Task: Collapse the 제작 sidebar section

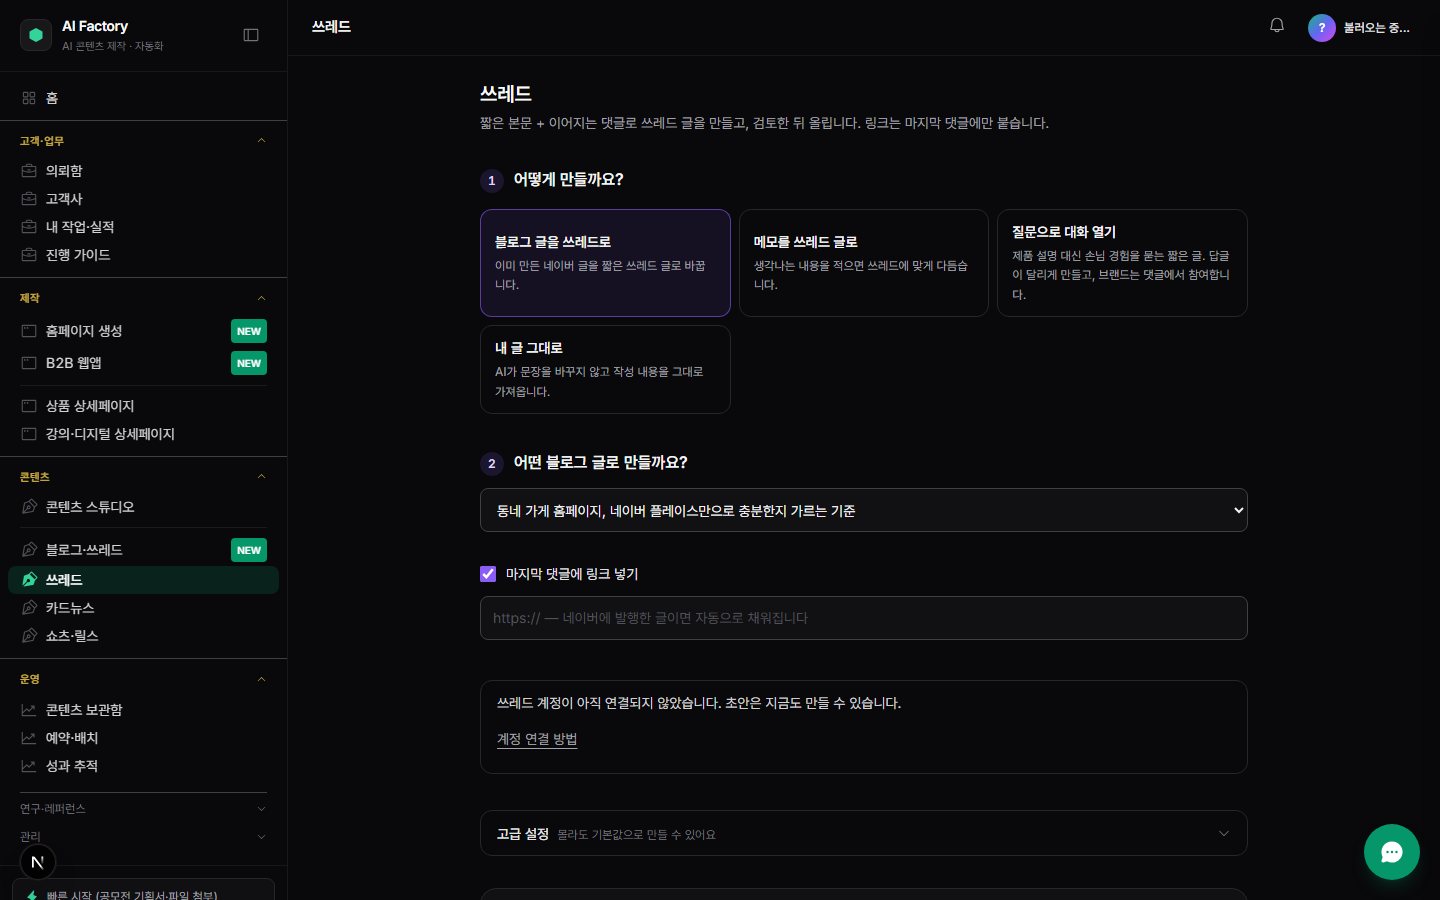Action: pyautogui.click(x=143, y=298)
